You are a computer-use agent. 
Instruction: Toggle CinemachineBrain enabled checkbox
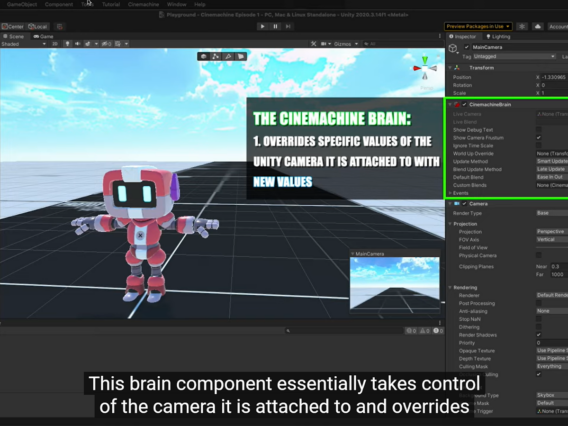464,105
